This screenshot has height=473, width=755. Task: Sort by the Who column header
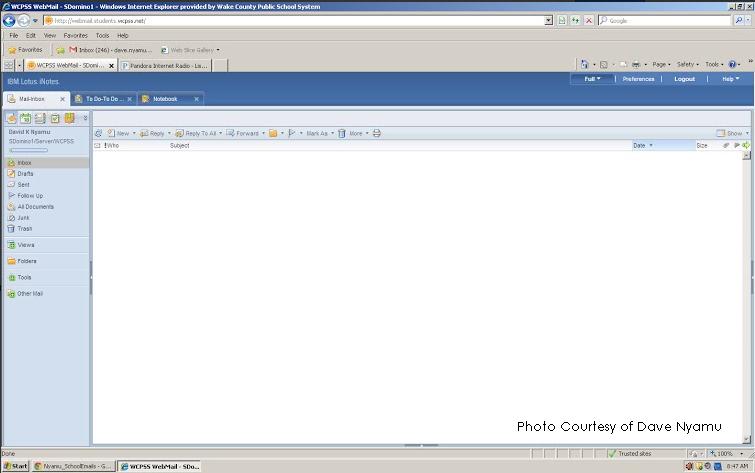(x=112, y=145)
